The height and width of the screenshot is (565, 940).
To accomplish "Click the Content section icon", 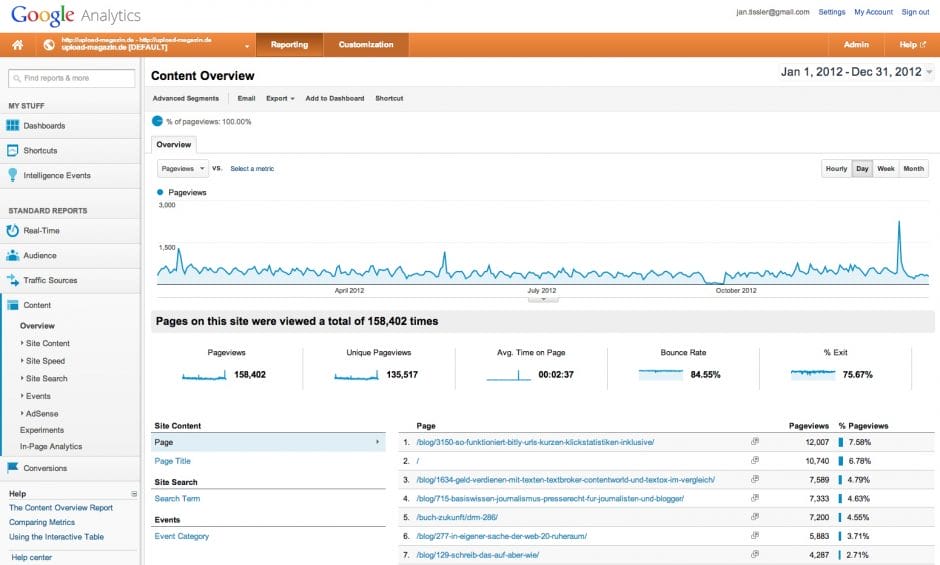I will tap(12, 305).
